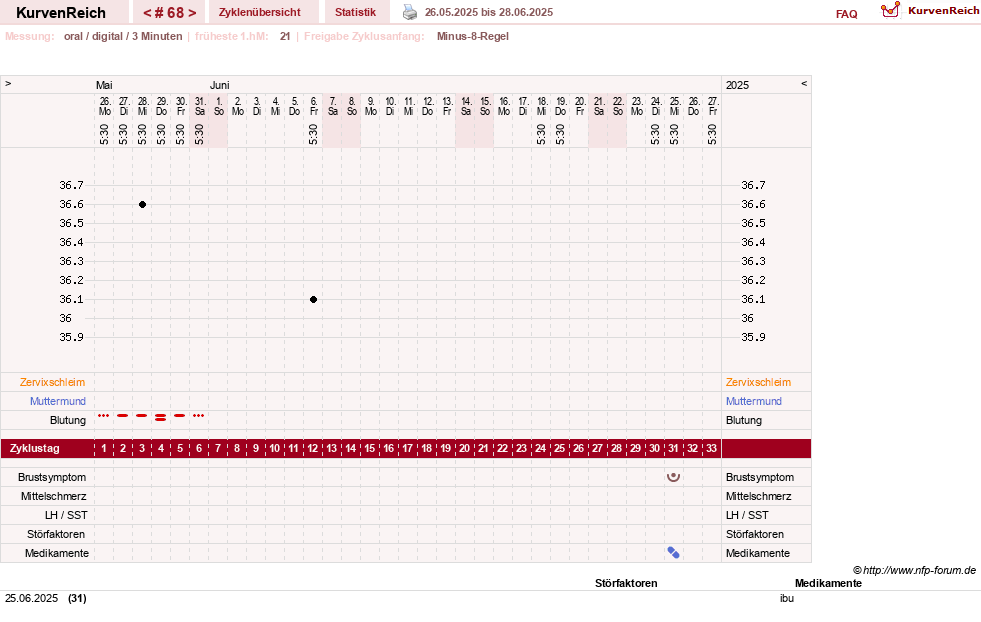
Task: Click the left Blutung row label
Action: click(x=68, y=421)
